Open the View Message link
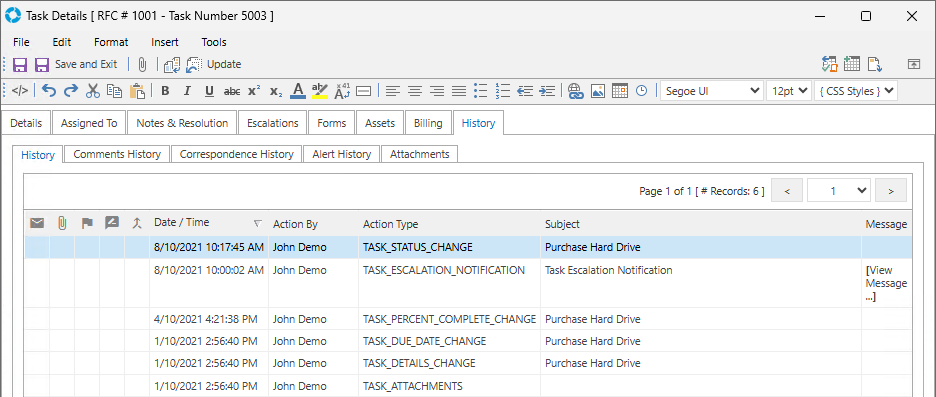 [886, 283]
